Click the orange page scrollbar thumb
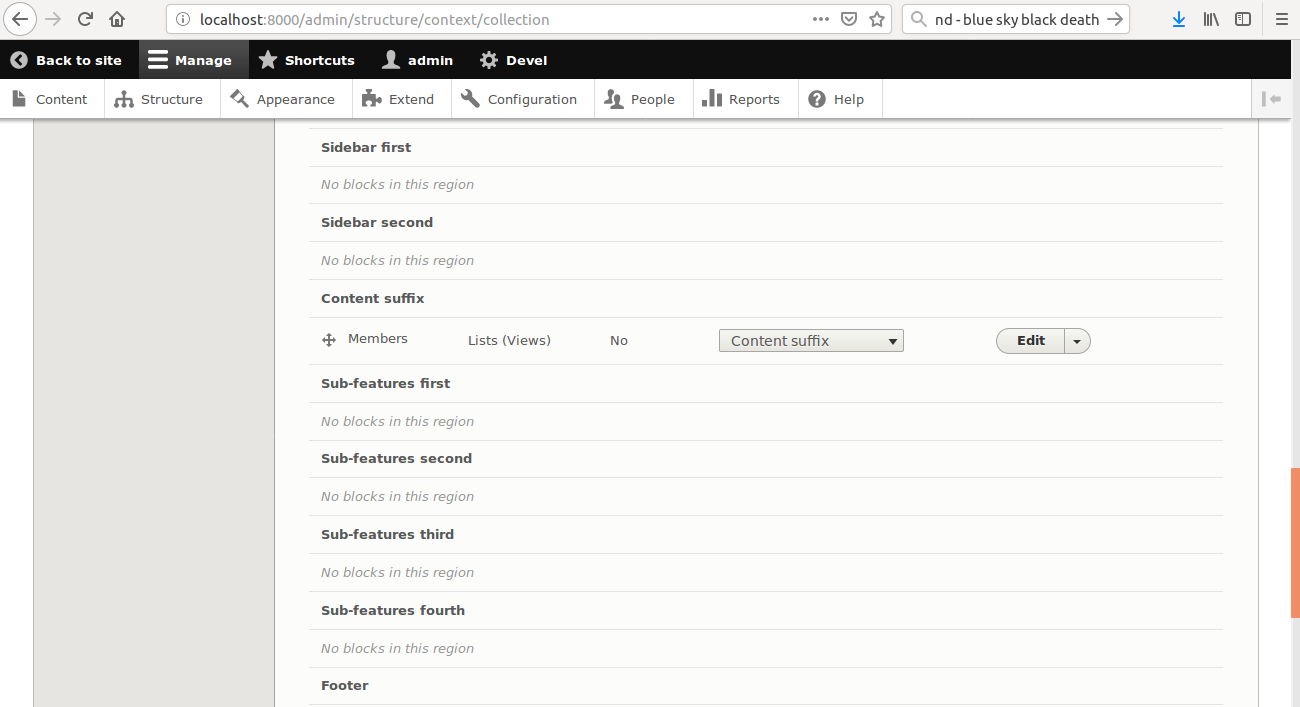The width and height of the screenshot is (1300, 707). [1295, 545]
